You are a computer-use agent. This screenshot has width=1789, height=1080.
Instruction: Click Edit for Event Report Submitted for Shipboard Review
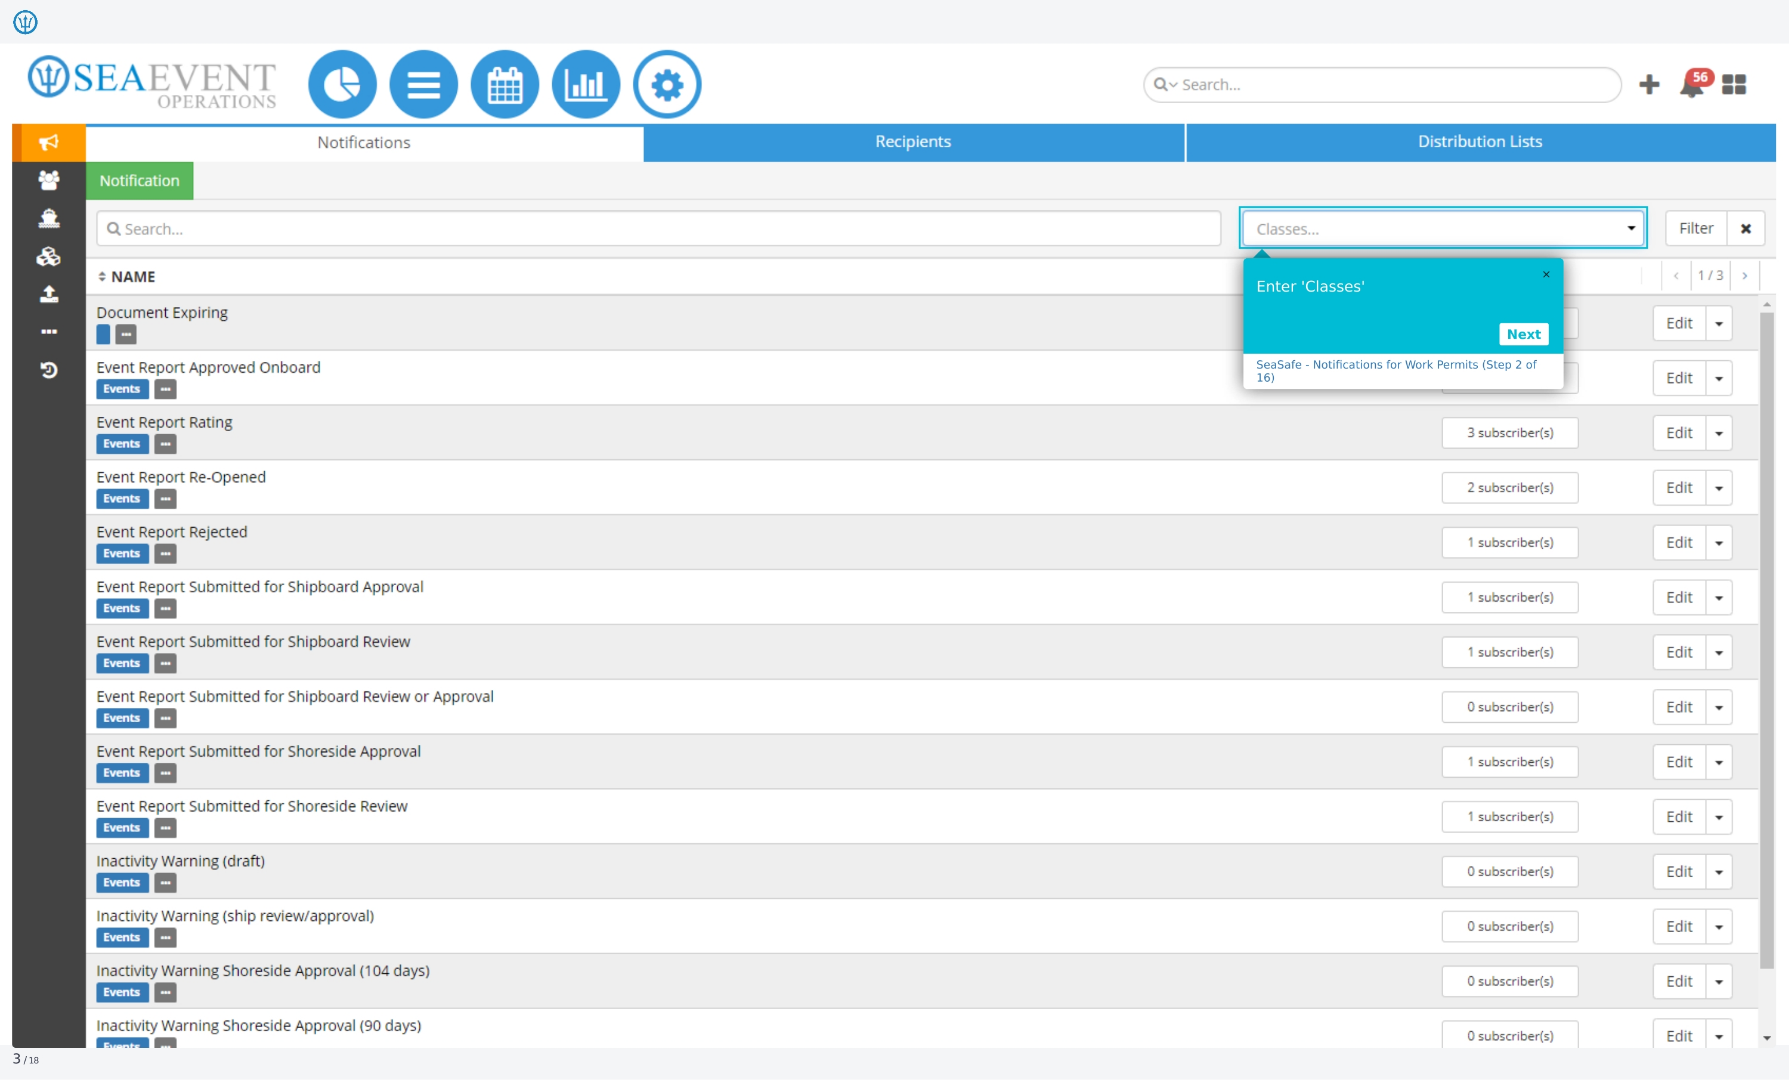1679,653
